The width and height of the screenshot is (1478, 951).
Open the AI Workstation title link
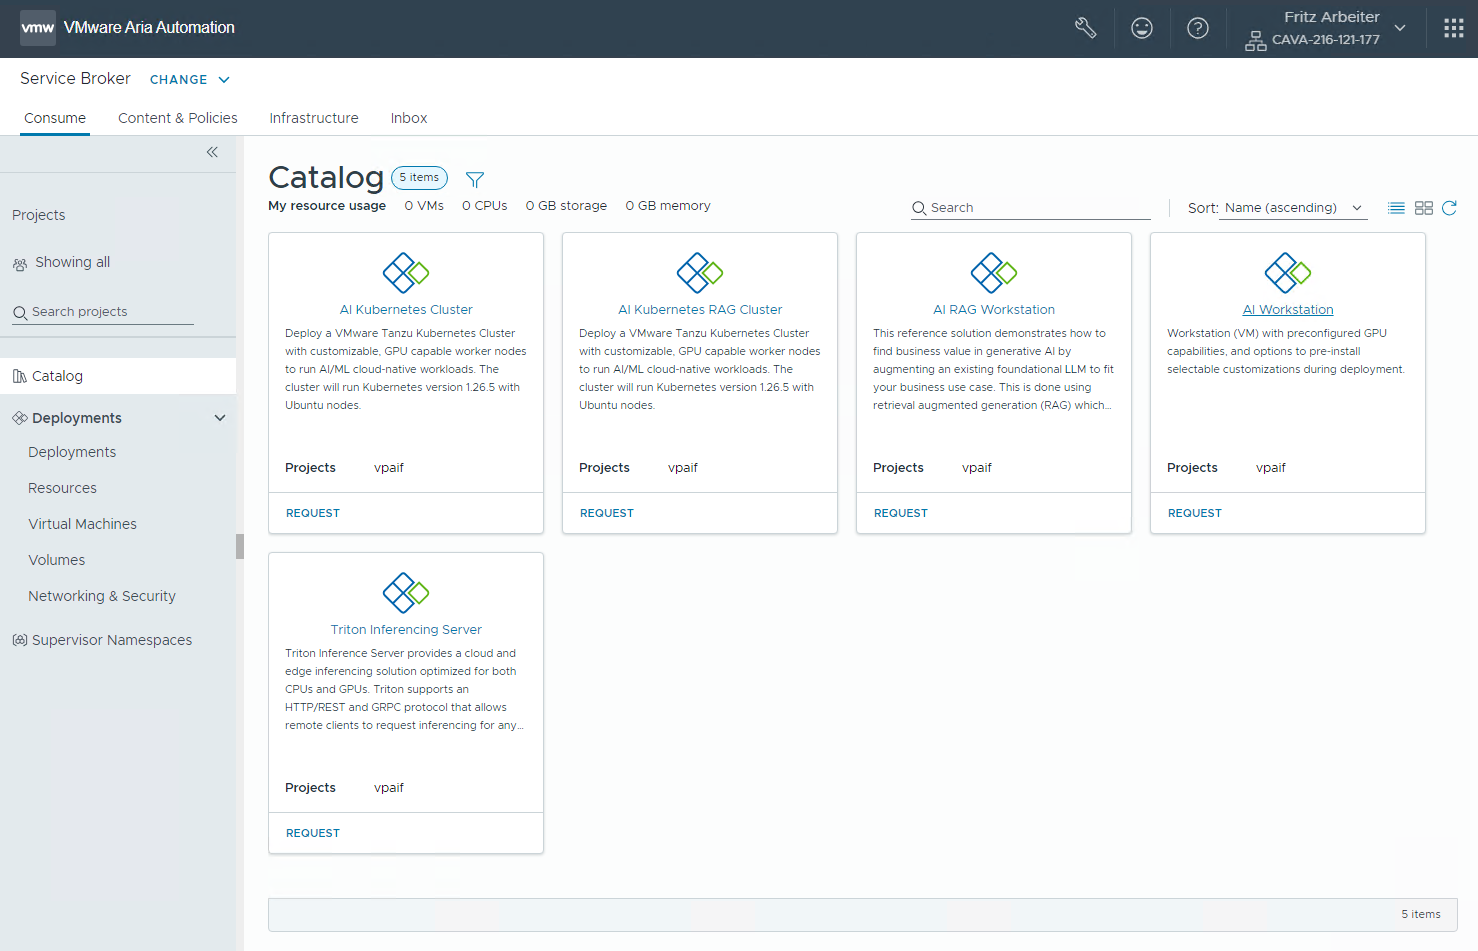1288,310
